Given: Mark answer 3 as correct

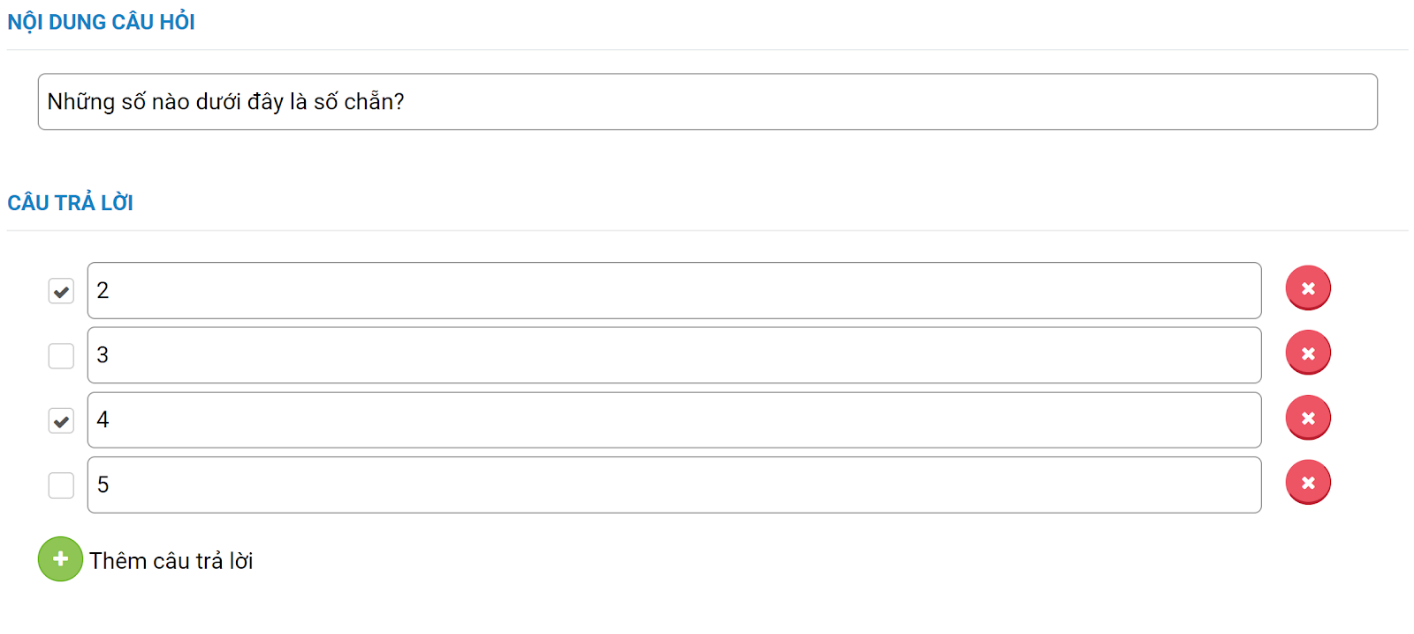Looking at the screenshot, I should click(61, 356).
